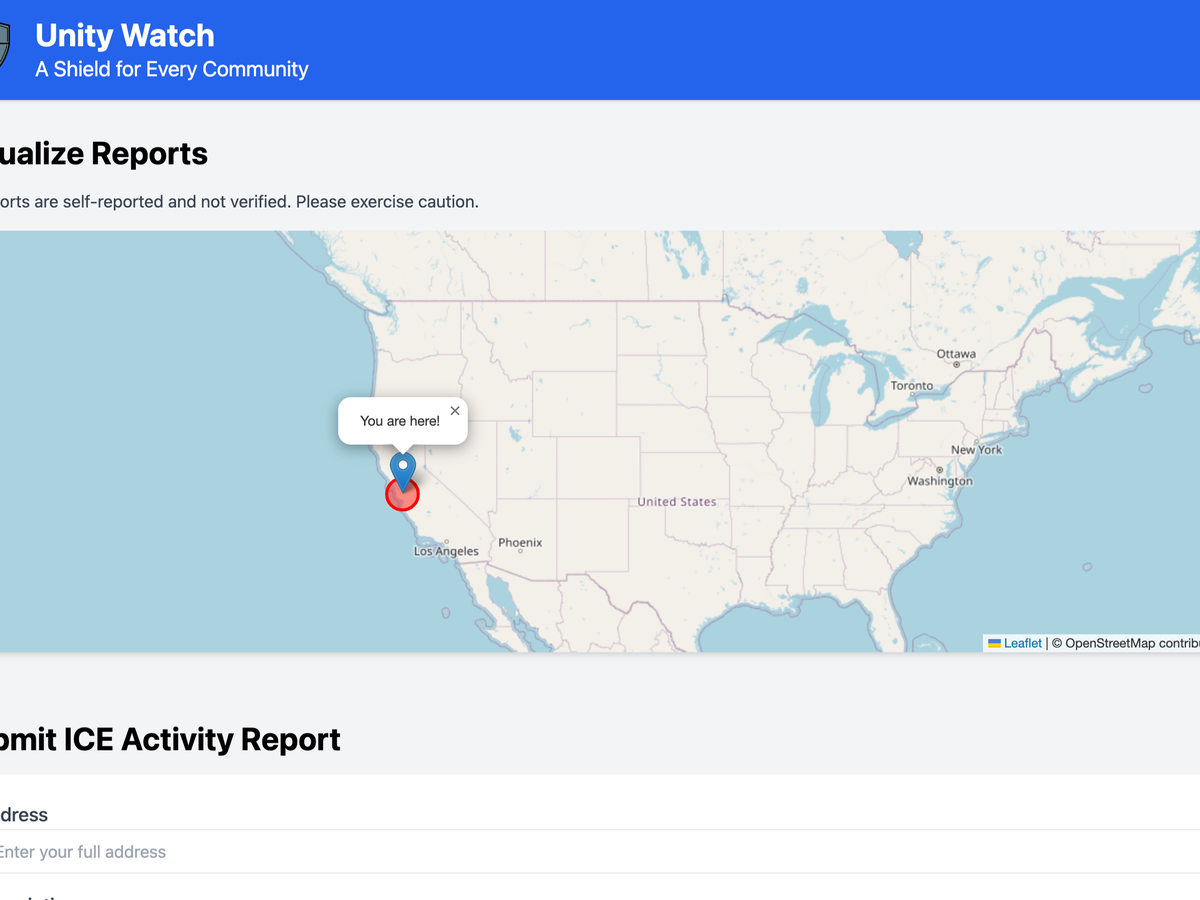Close the "You are here!" popup
Viewport: 1200px width, 900px height.
point(455,411)
